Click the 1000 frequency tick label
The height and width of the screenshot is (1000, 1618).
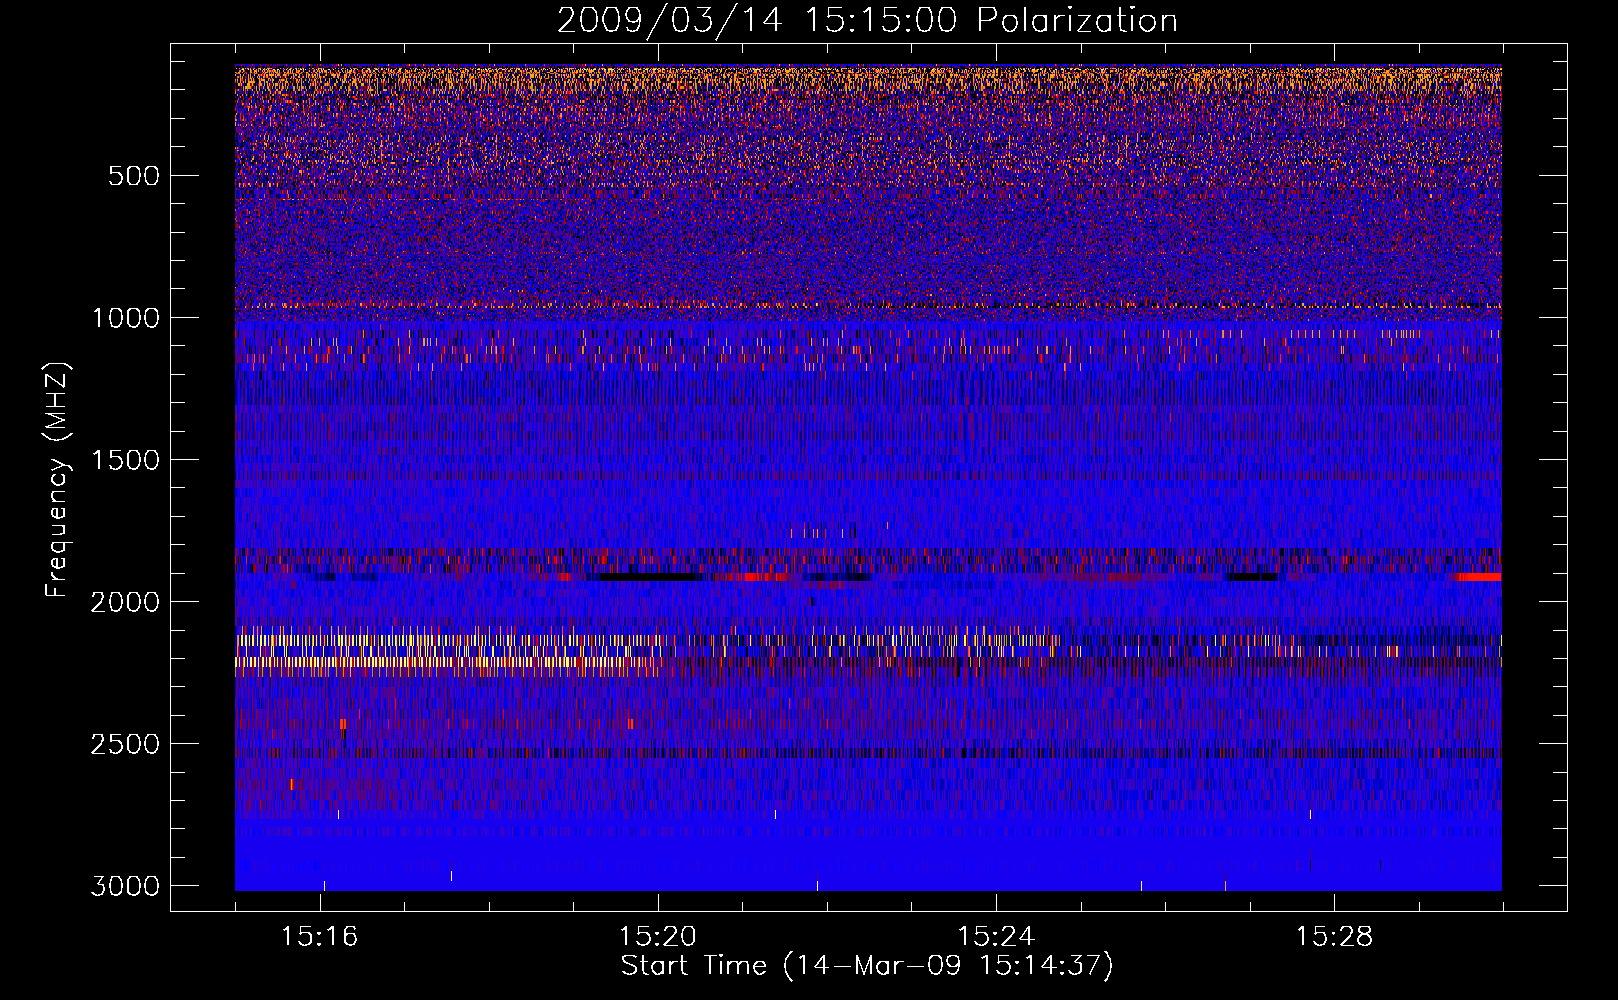pos(125,318)
